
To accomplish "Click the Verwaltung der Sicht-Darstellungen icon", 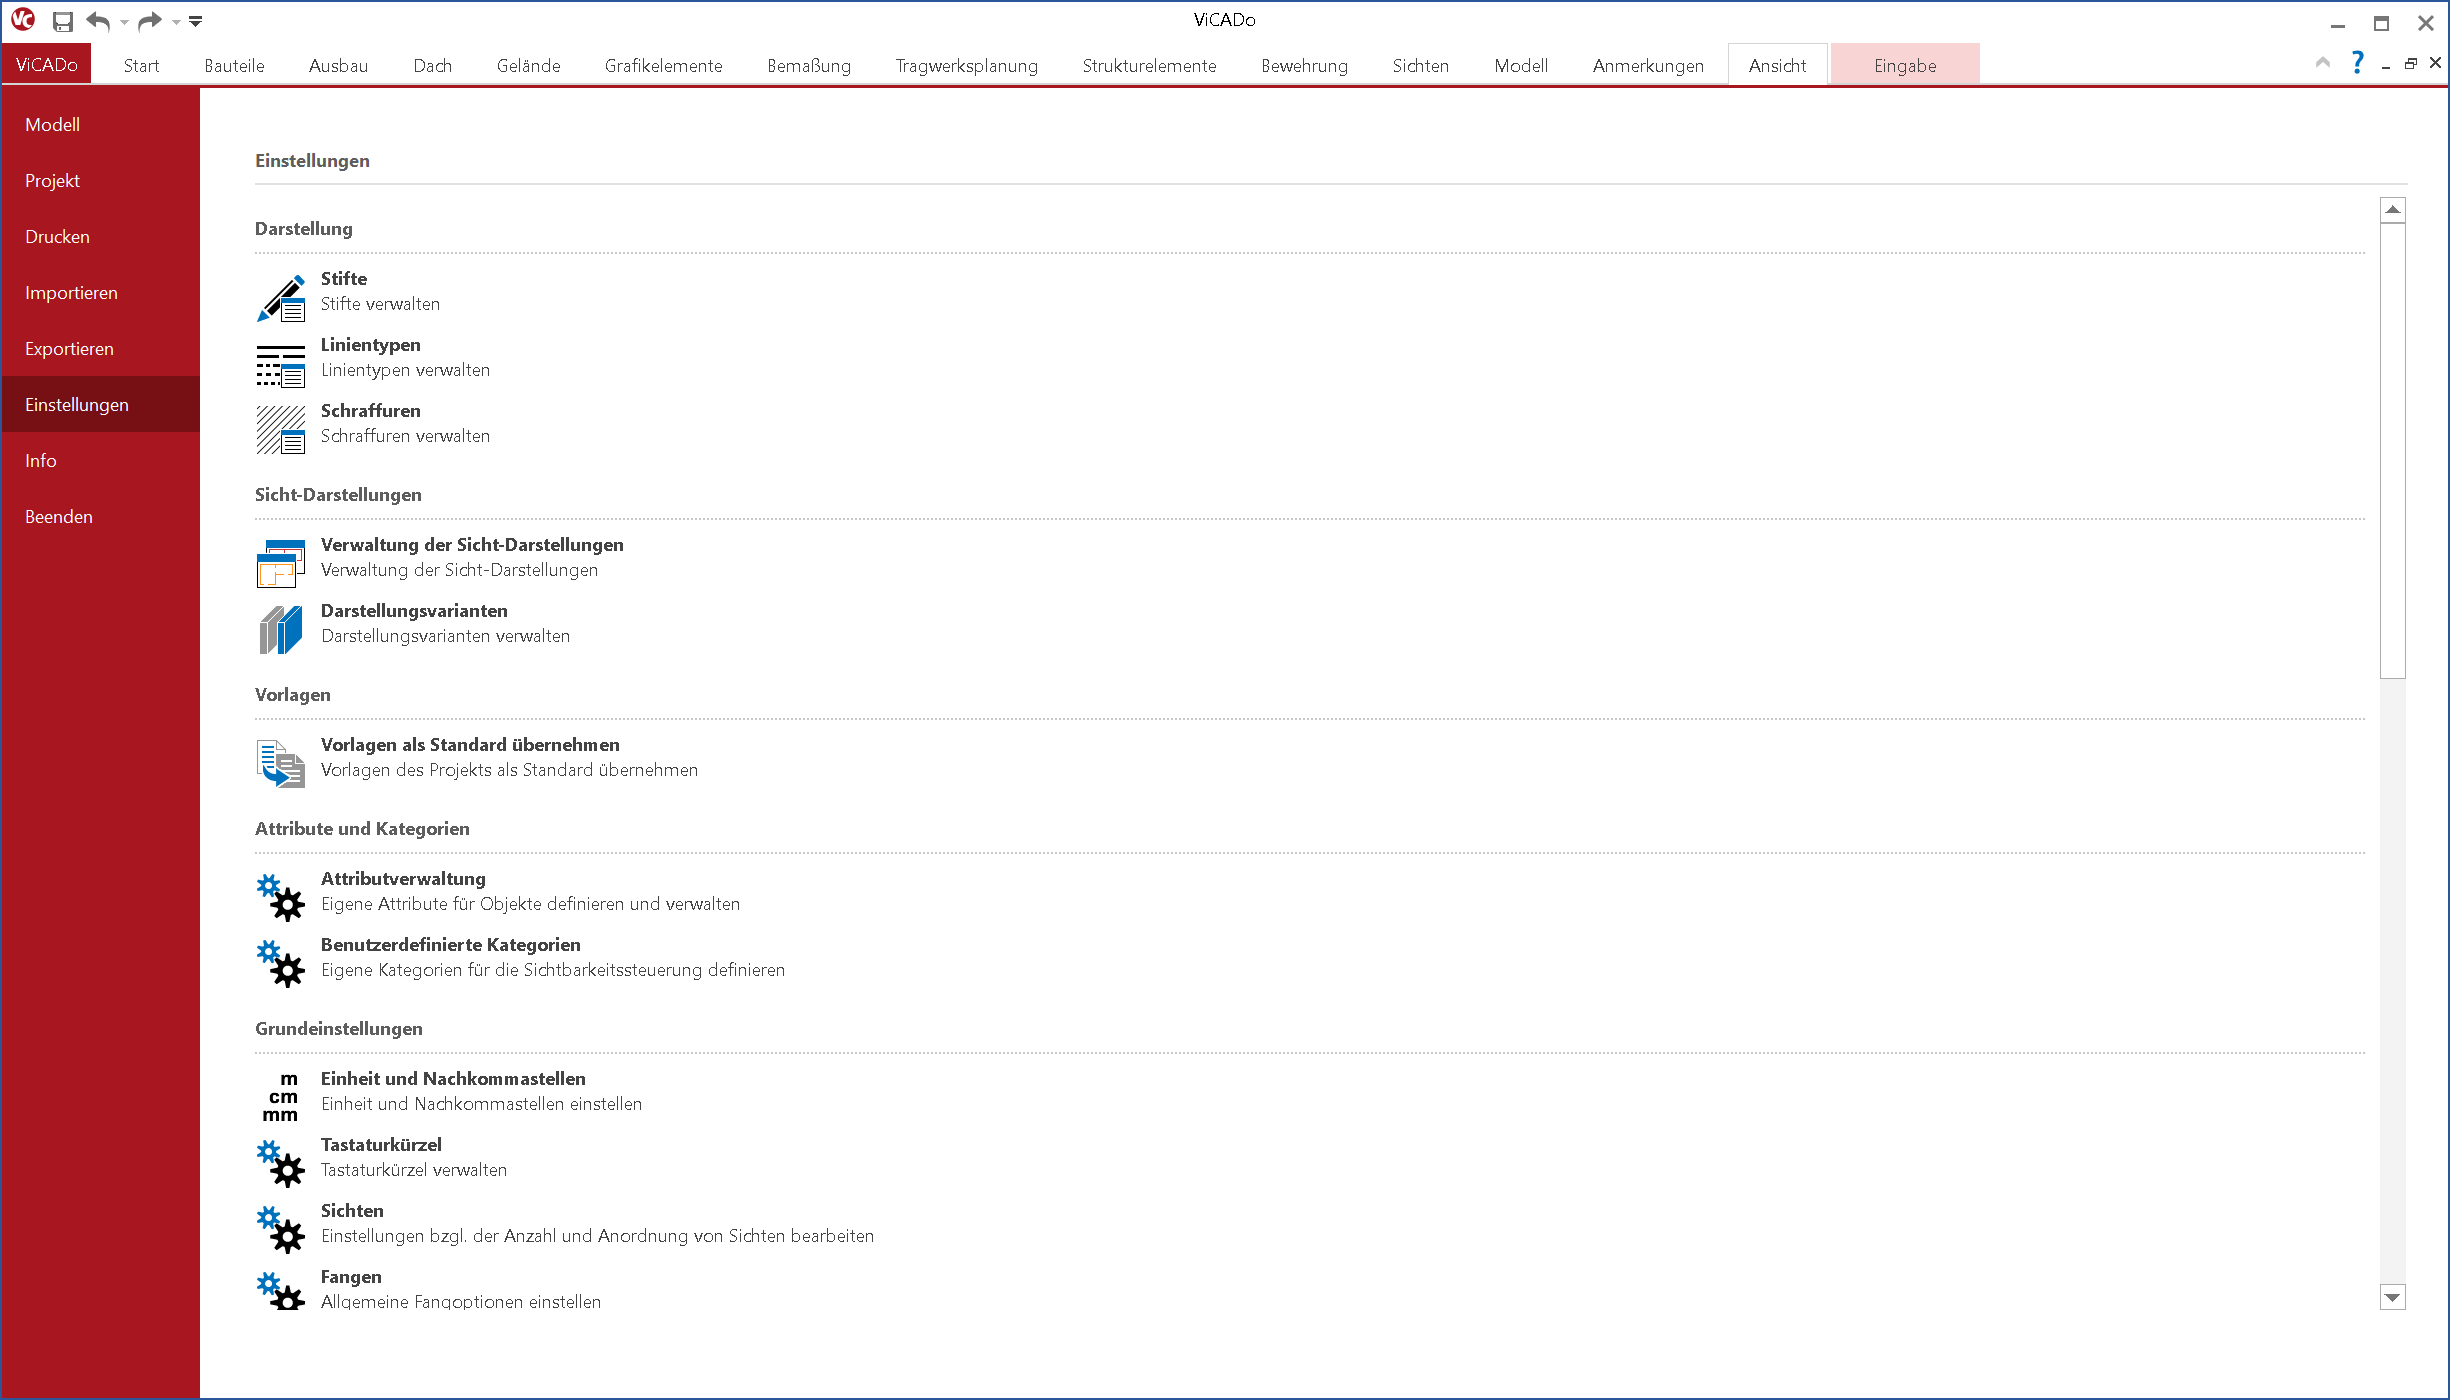I will (x=281, y=564).
